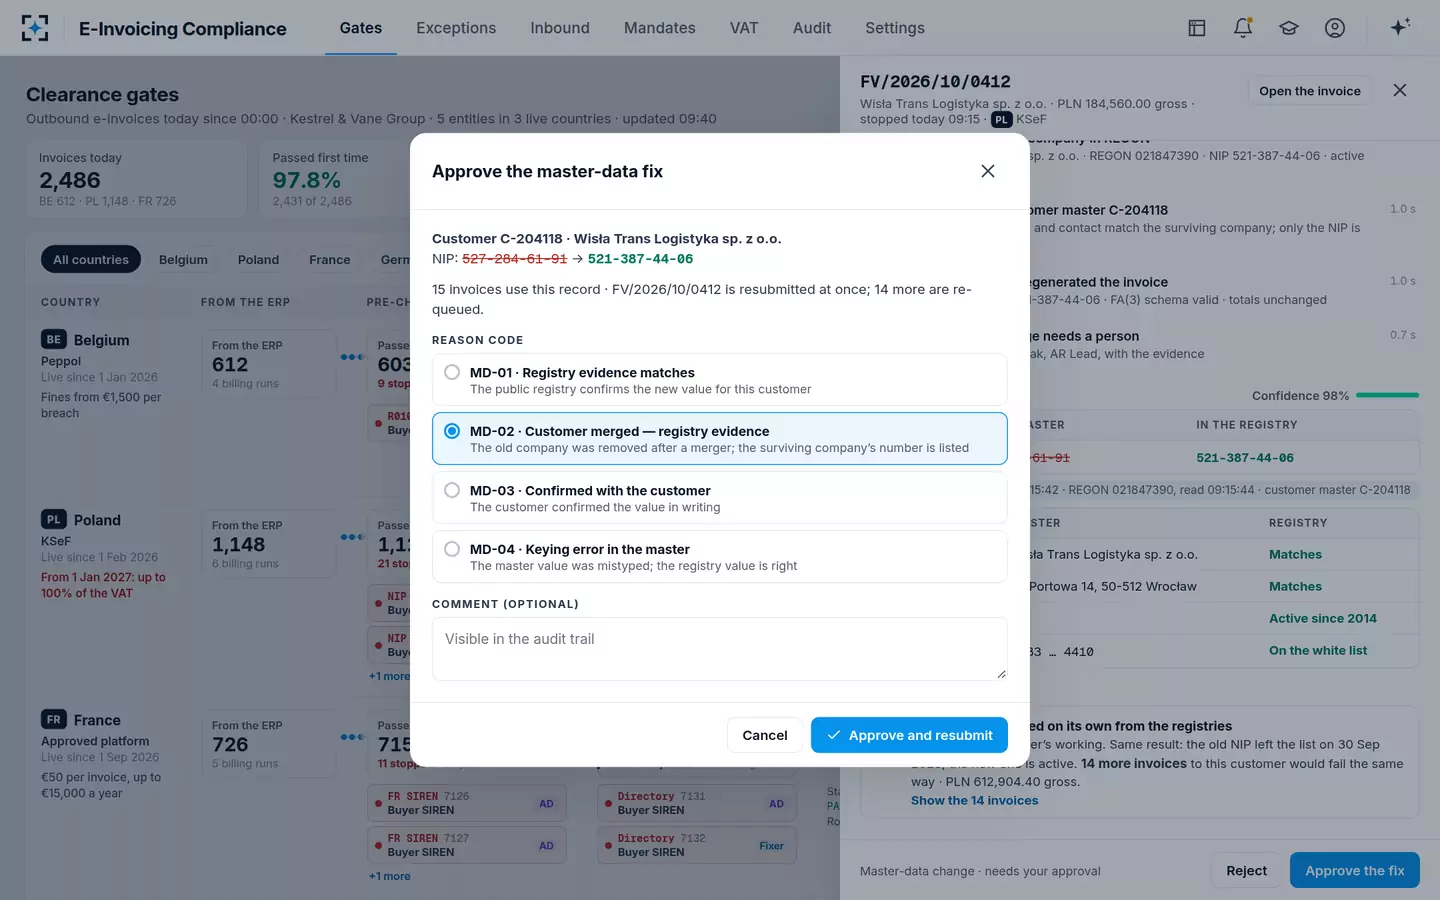Open the Exceptions tab
This screenshot has width=1440, height=900.
[x=456, y=28]
